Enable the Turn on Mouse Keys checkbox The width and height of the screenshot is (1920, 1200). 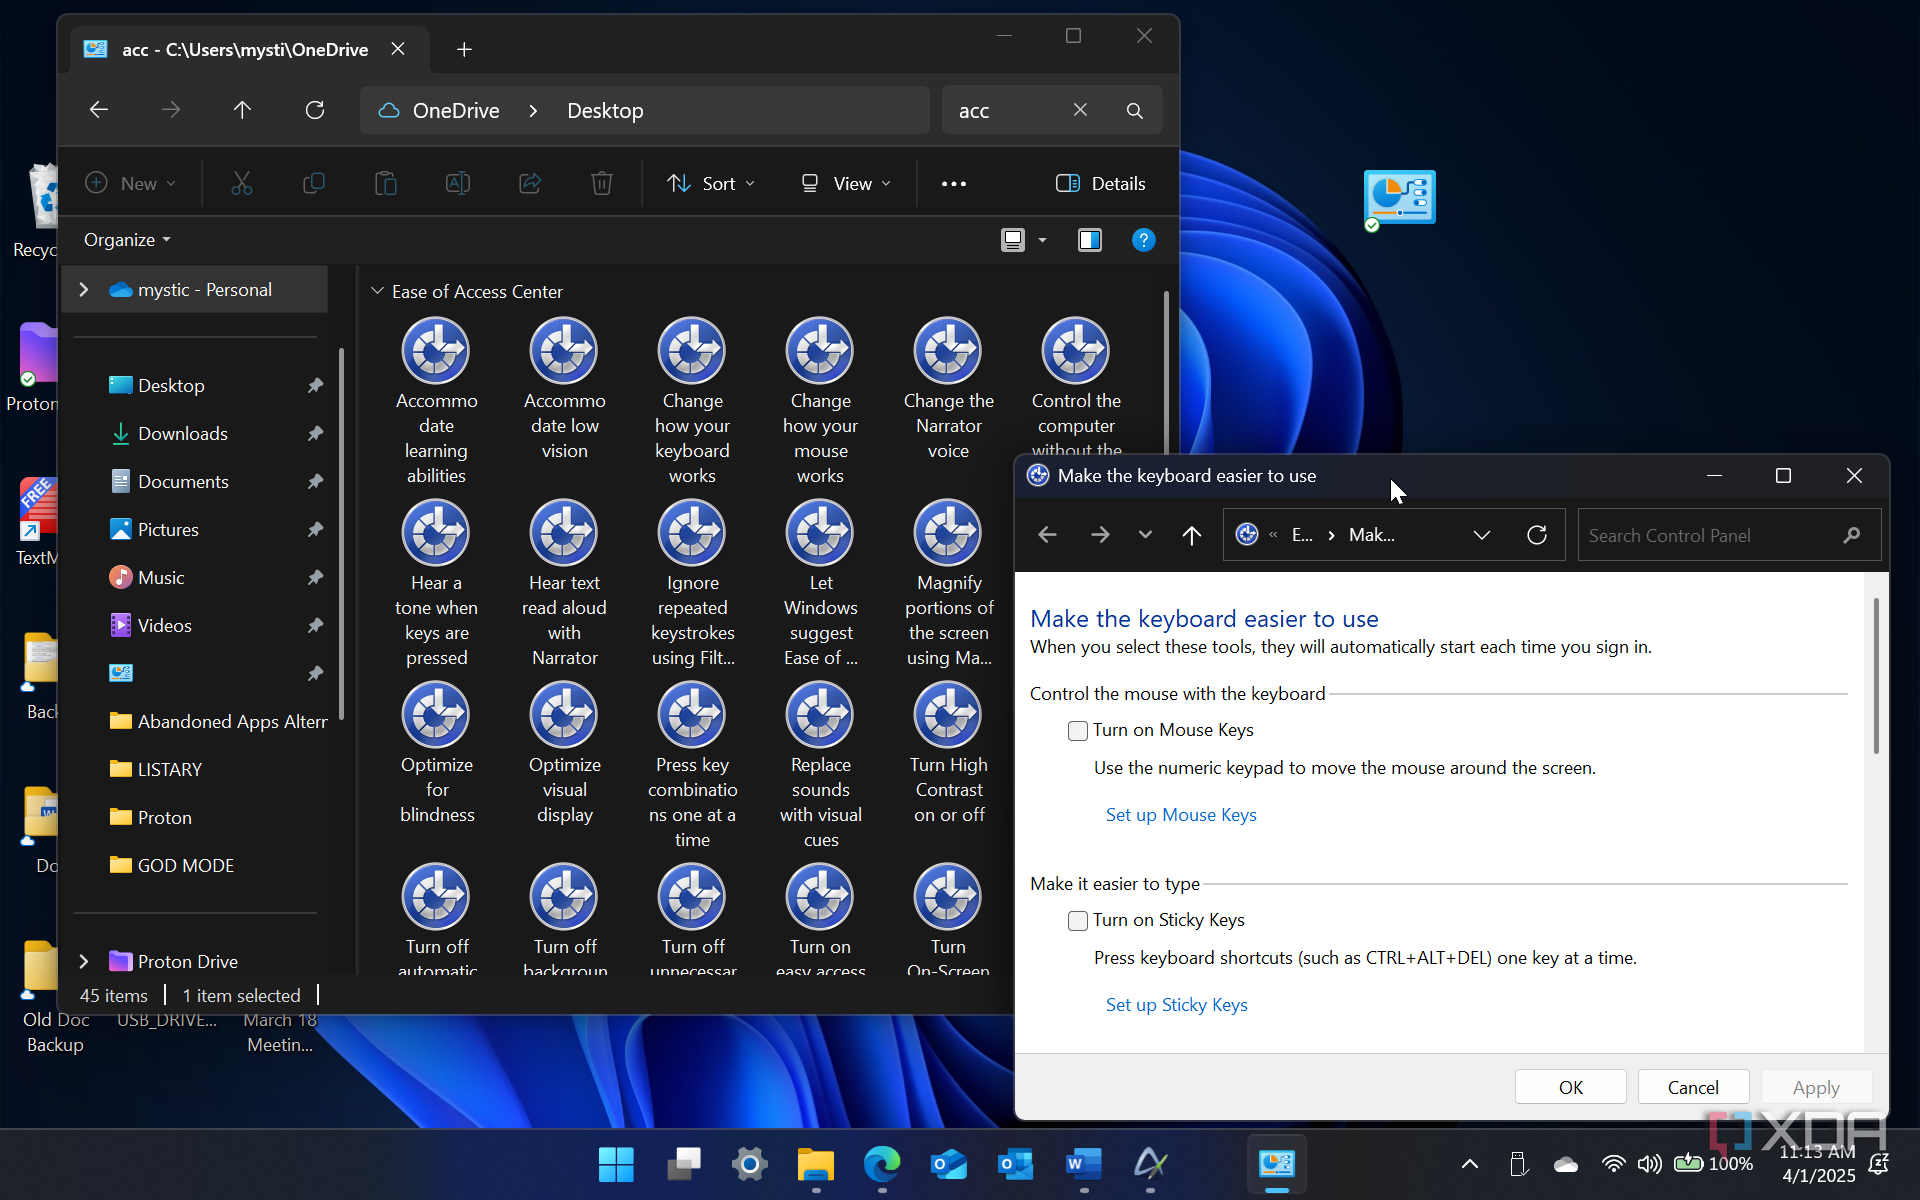(1077, 731)
